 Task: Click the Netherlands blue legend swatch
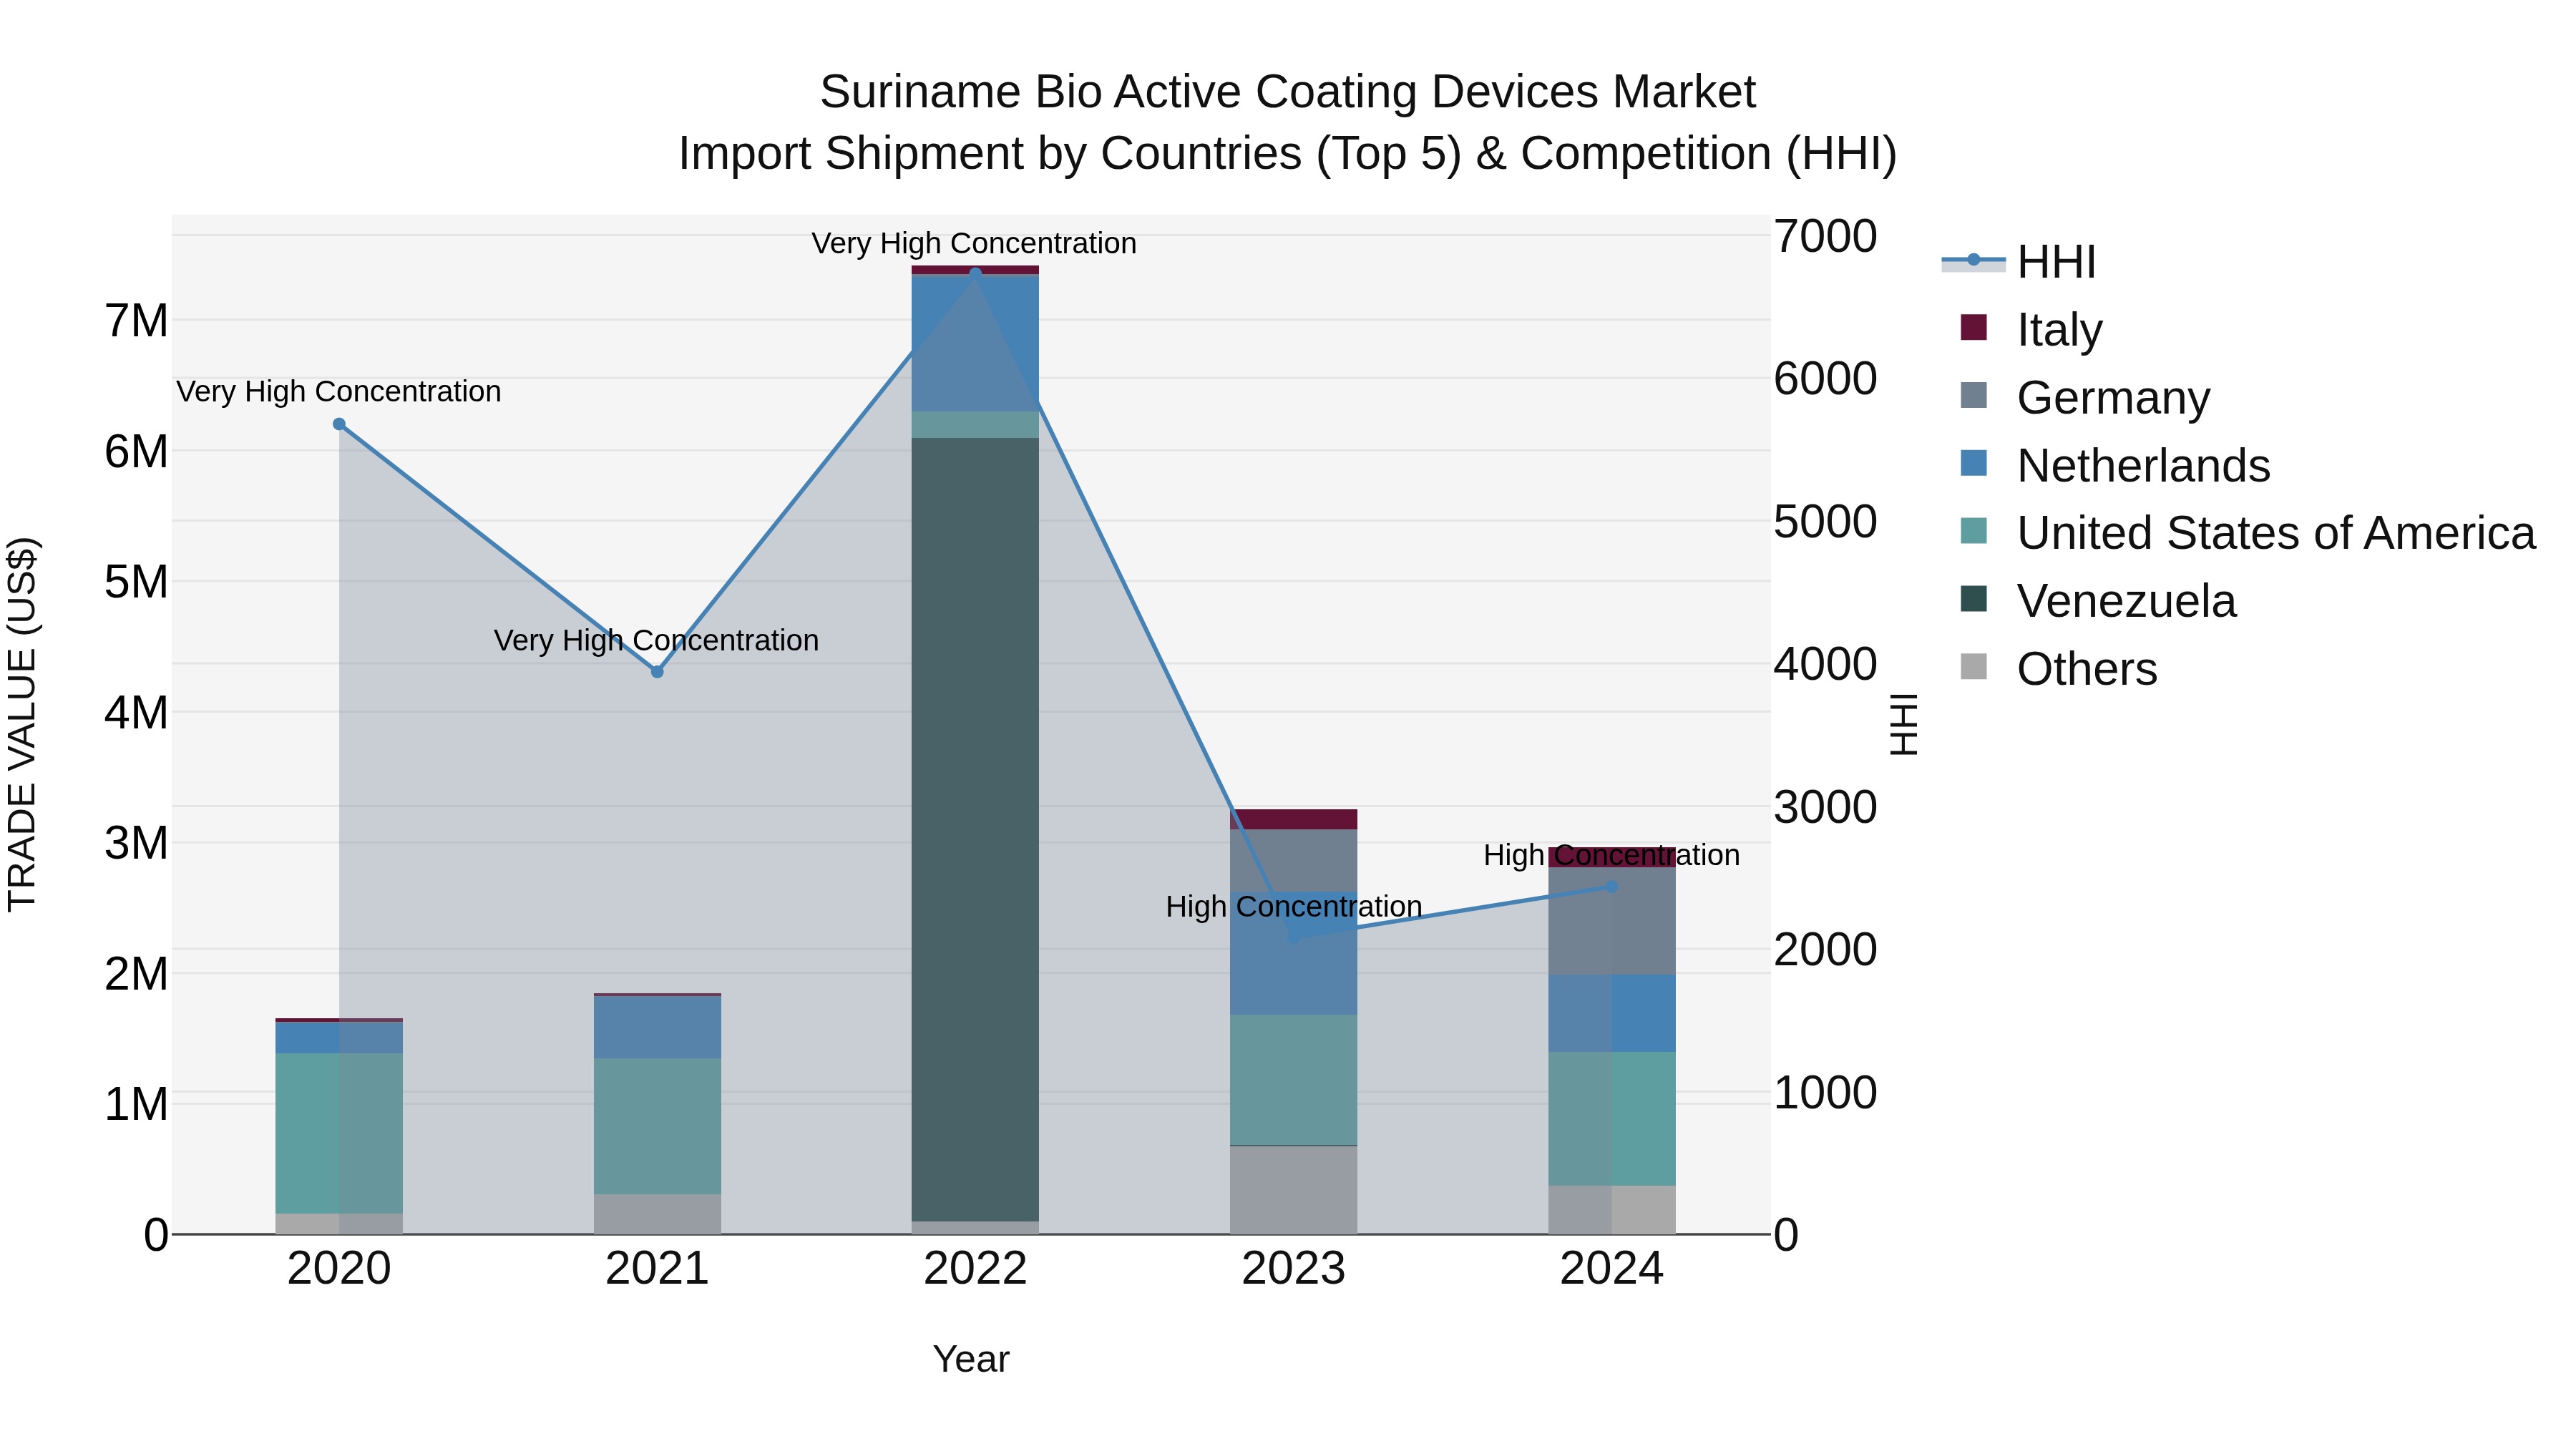[x=1974, y=463]
